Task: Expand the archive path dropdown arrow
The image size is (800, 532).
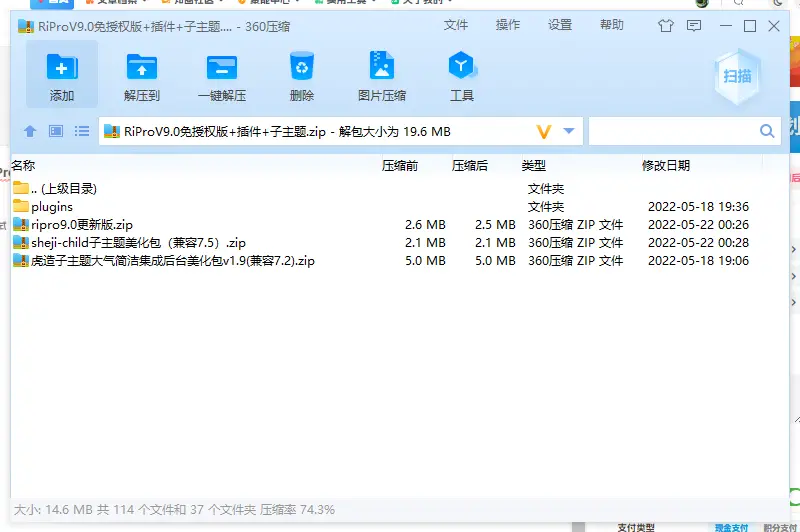Action: pos(569,131)
